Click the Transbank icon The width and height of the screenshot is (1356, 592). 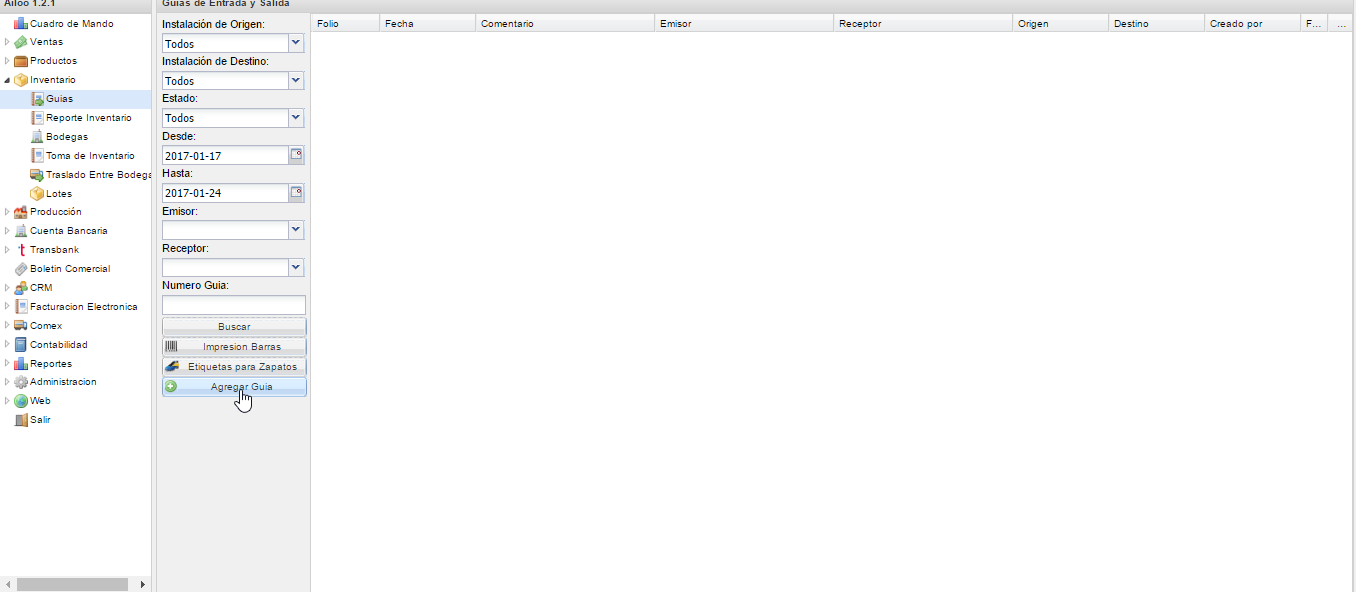coord(21,250)
